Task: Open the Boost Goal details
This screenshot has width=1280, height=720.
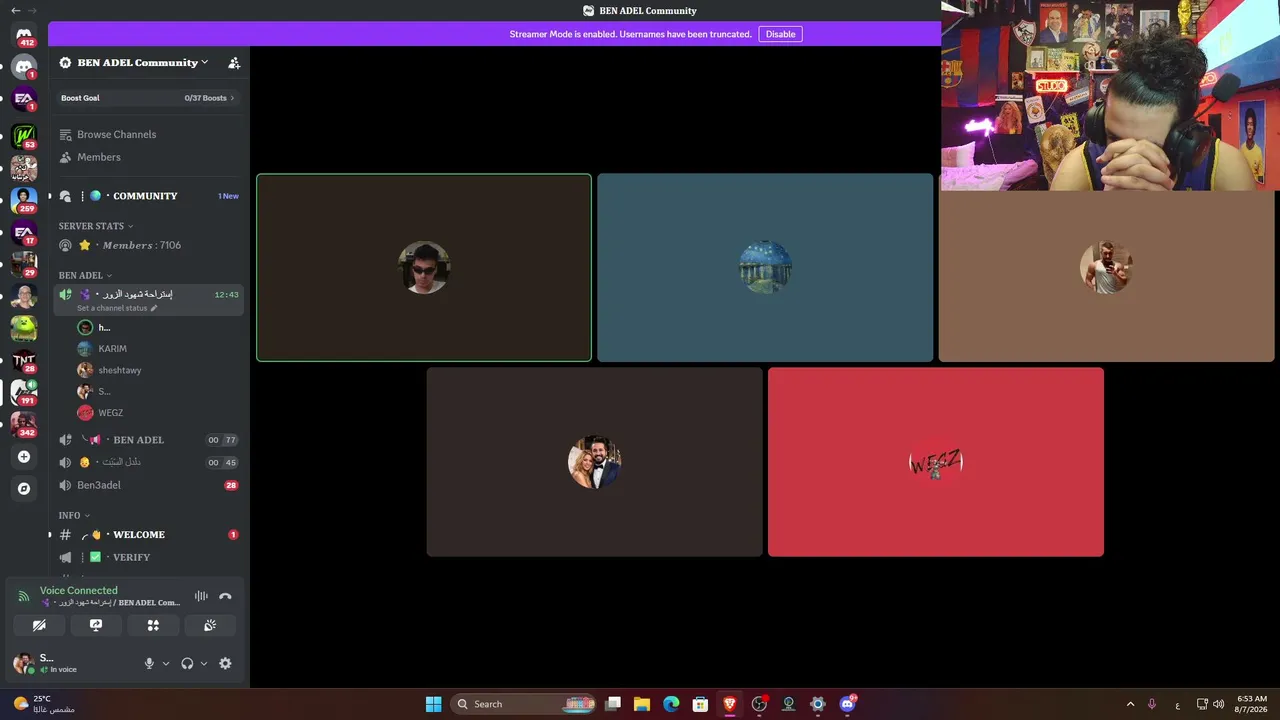Action: 148,98
